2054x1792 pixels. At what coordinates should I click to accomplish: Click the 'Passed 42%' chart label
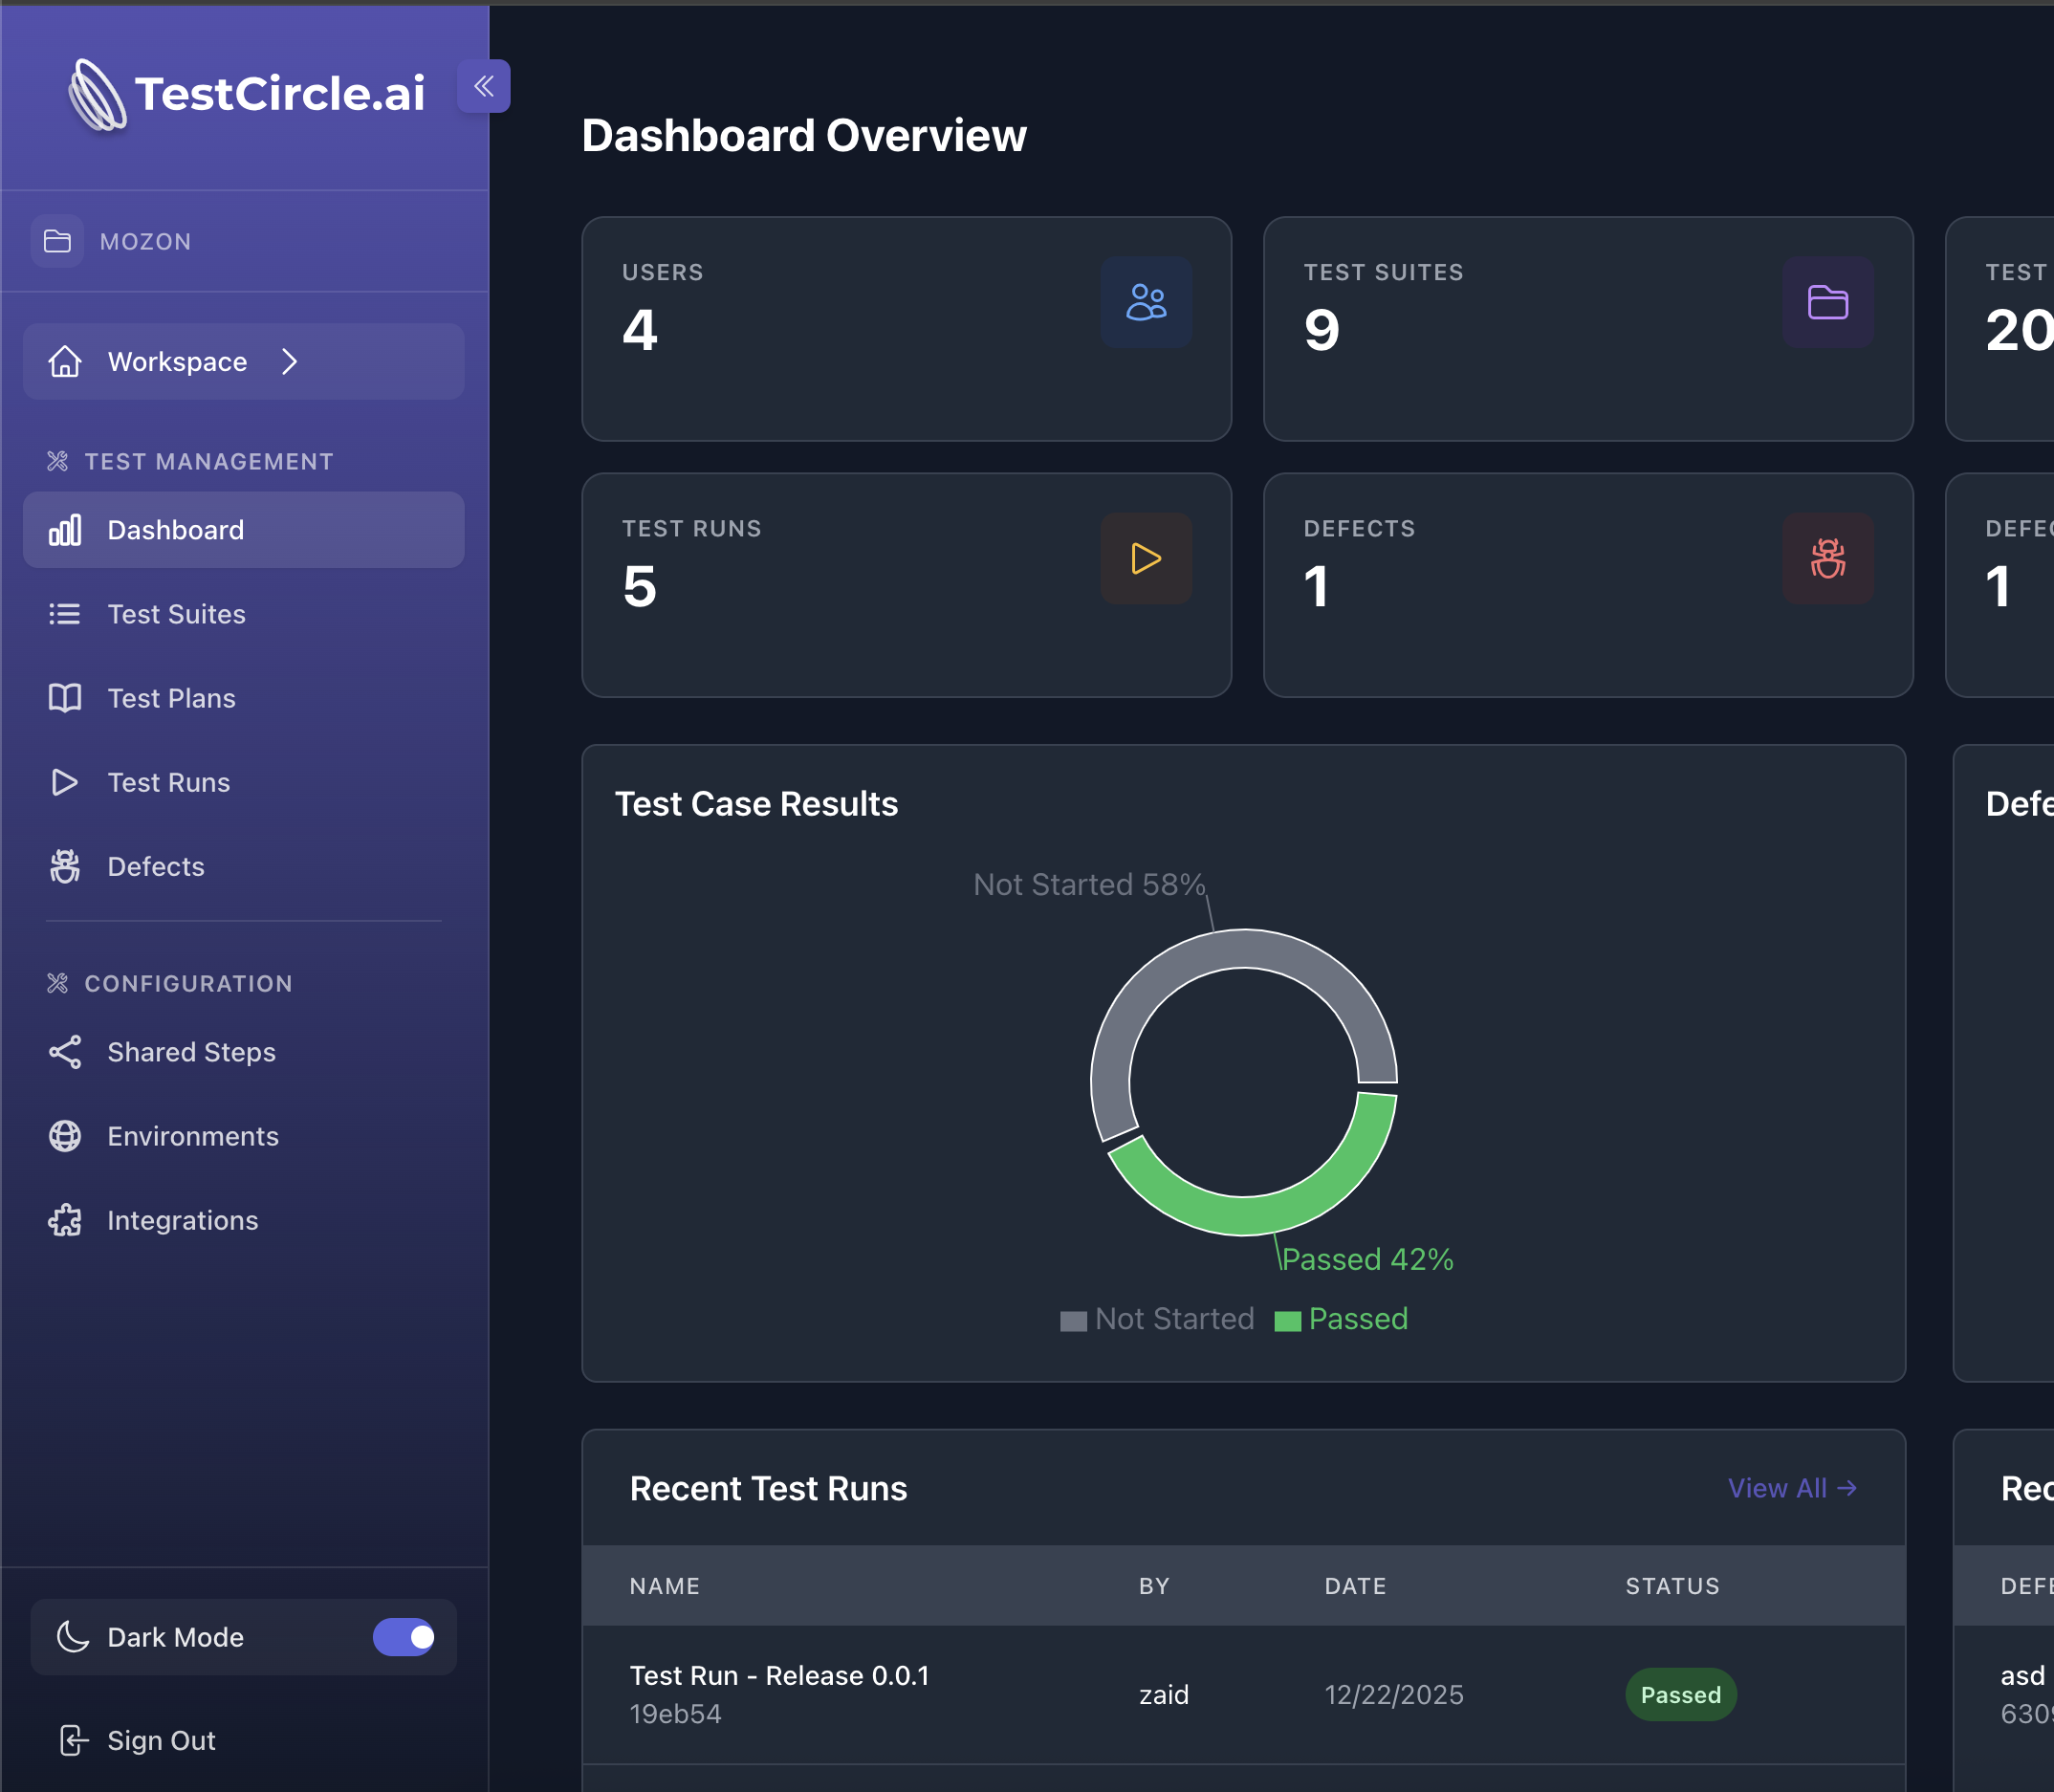click(1367, 1258)
